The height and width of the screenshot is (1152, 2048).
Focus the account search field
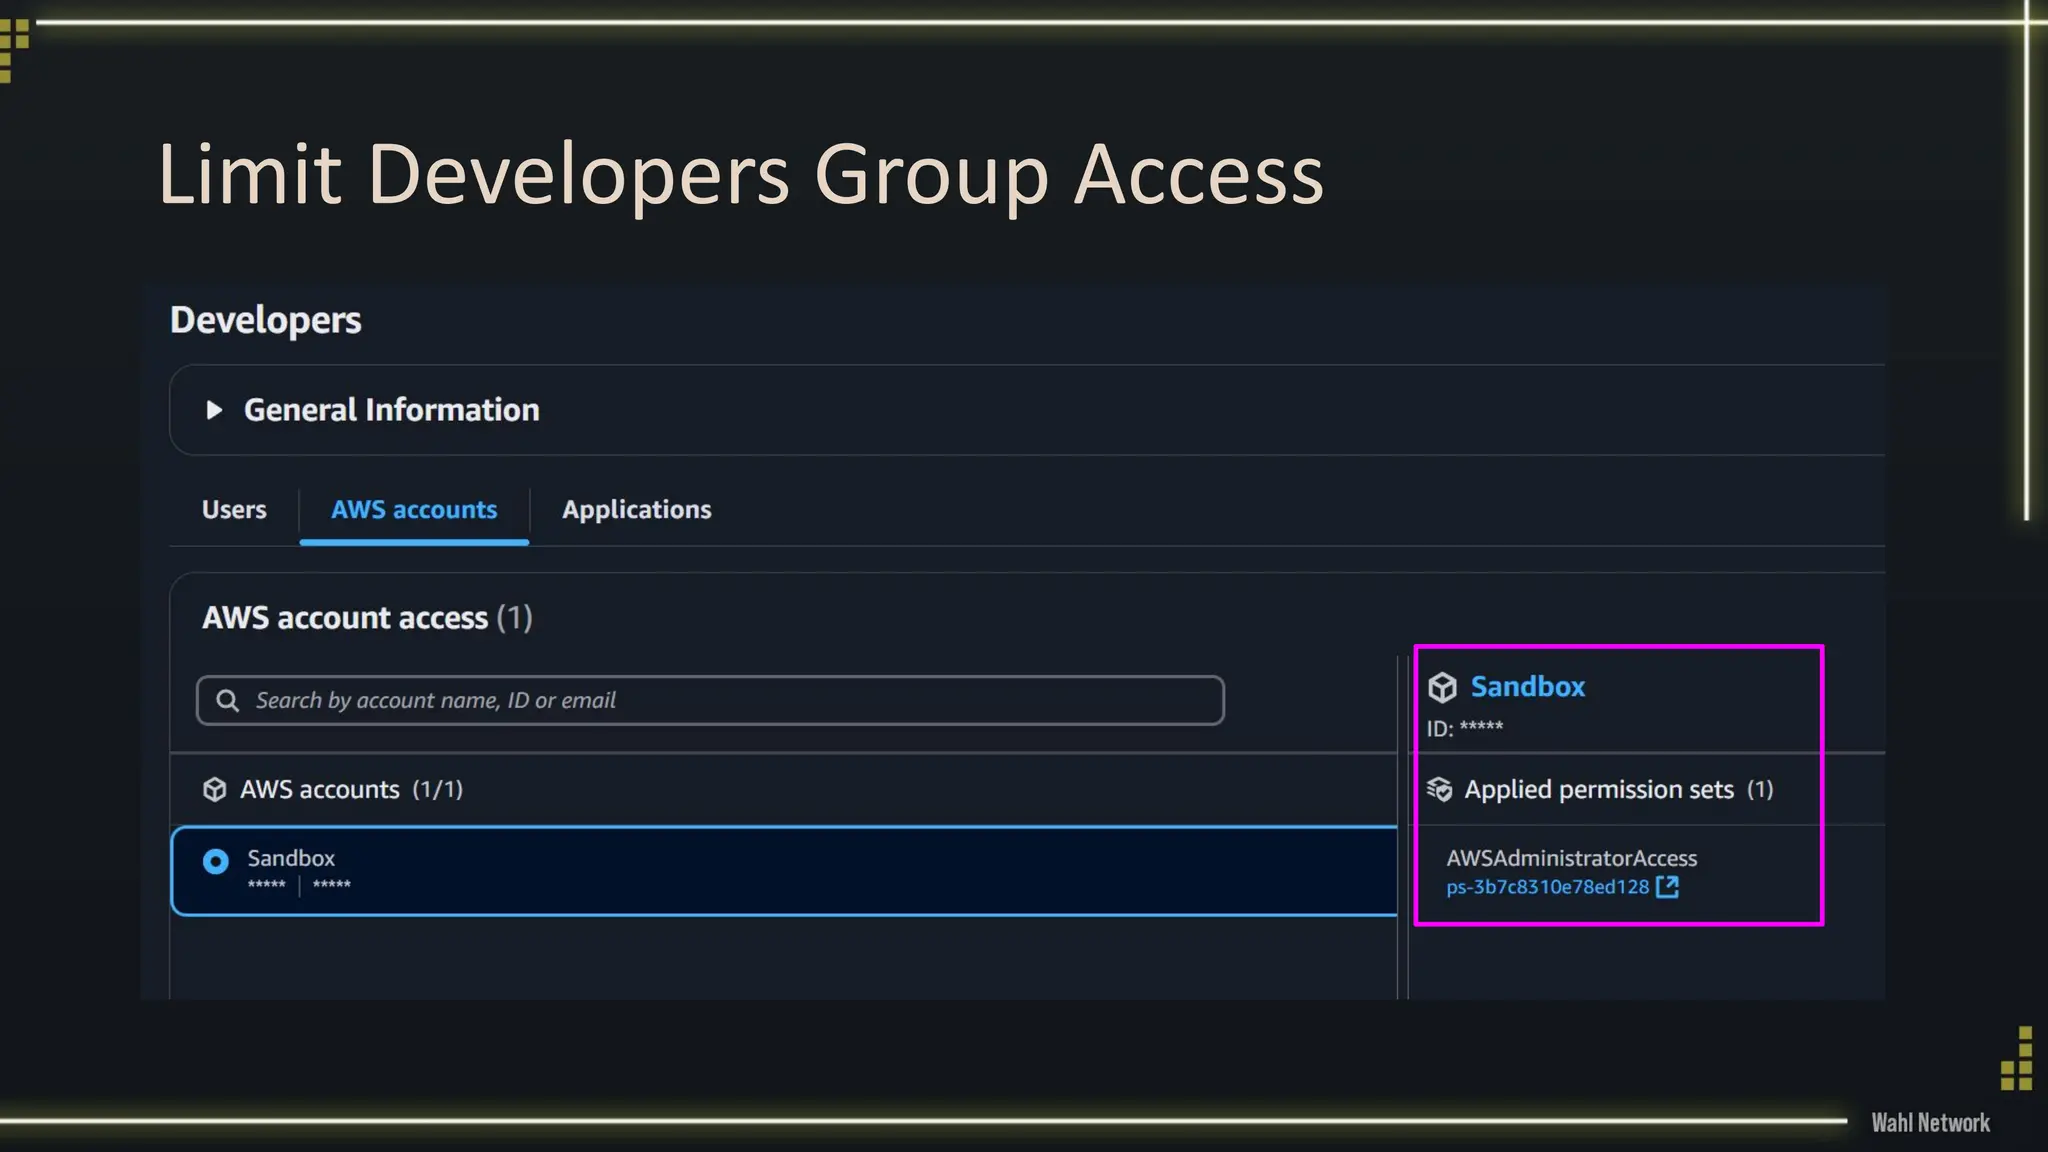pyautogui.click(x=710, y=700)
